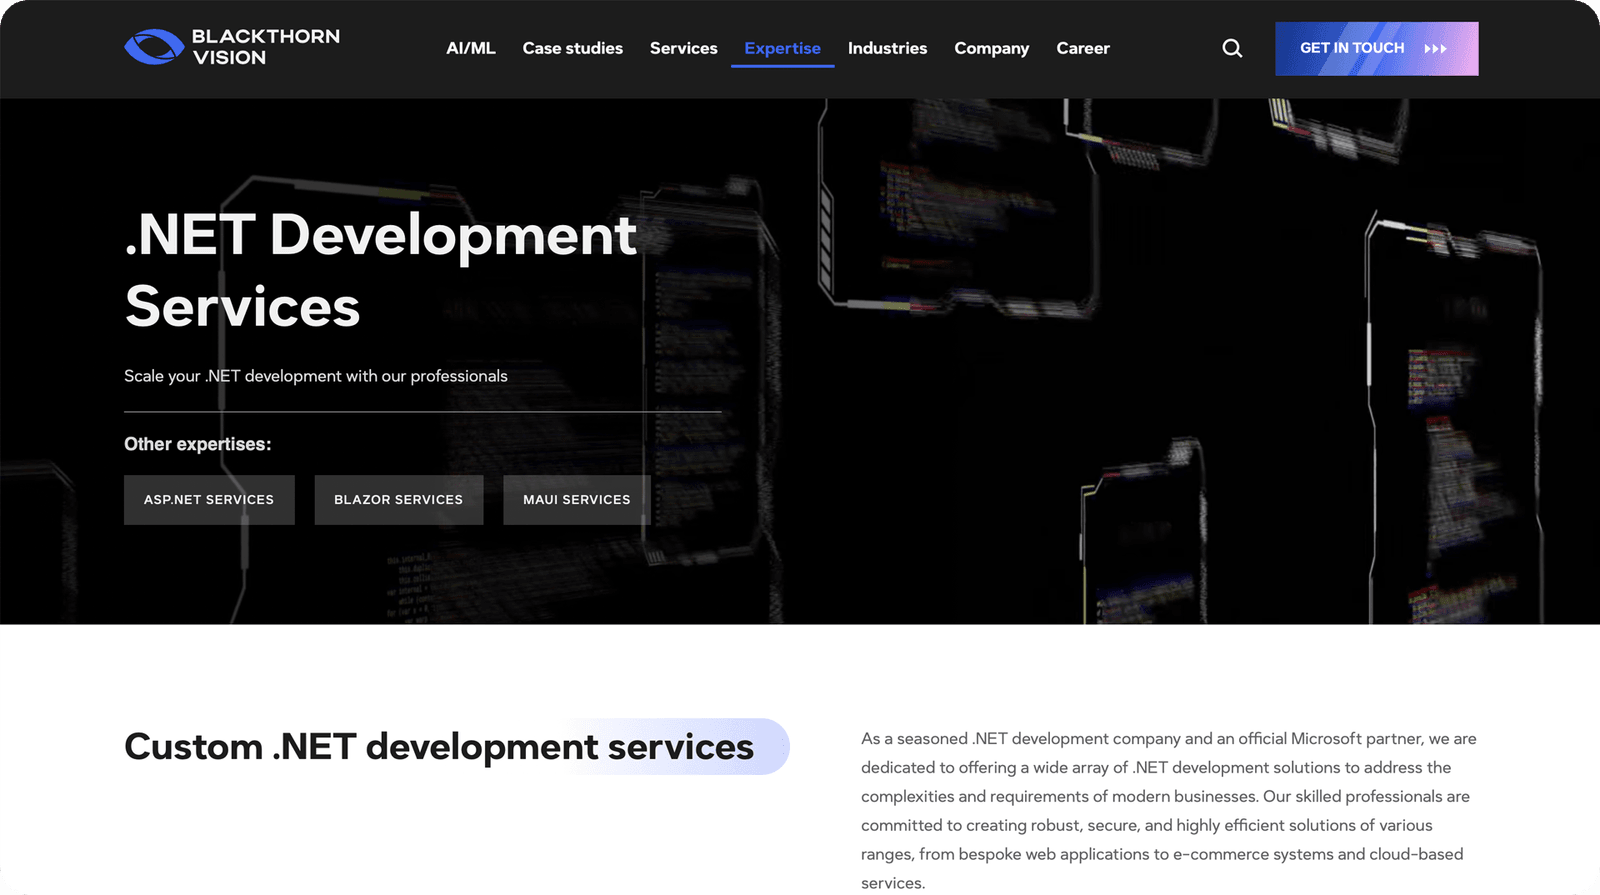This screenshot has height=895, width=1600.
Task: Click the Blackthorn Vision brand name text
Action: [265, 47]
